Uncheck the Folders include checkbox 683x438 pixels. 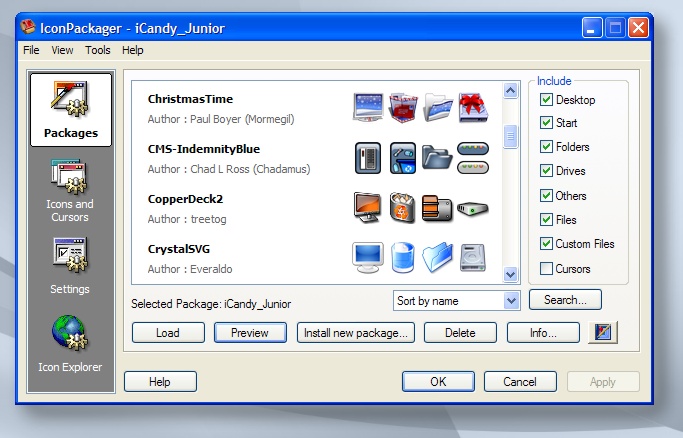tap(546, 147)
